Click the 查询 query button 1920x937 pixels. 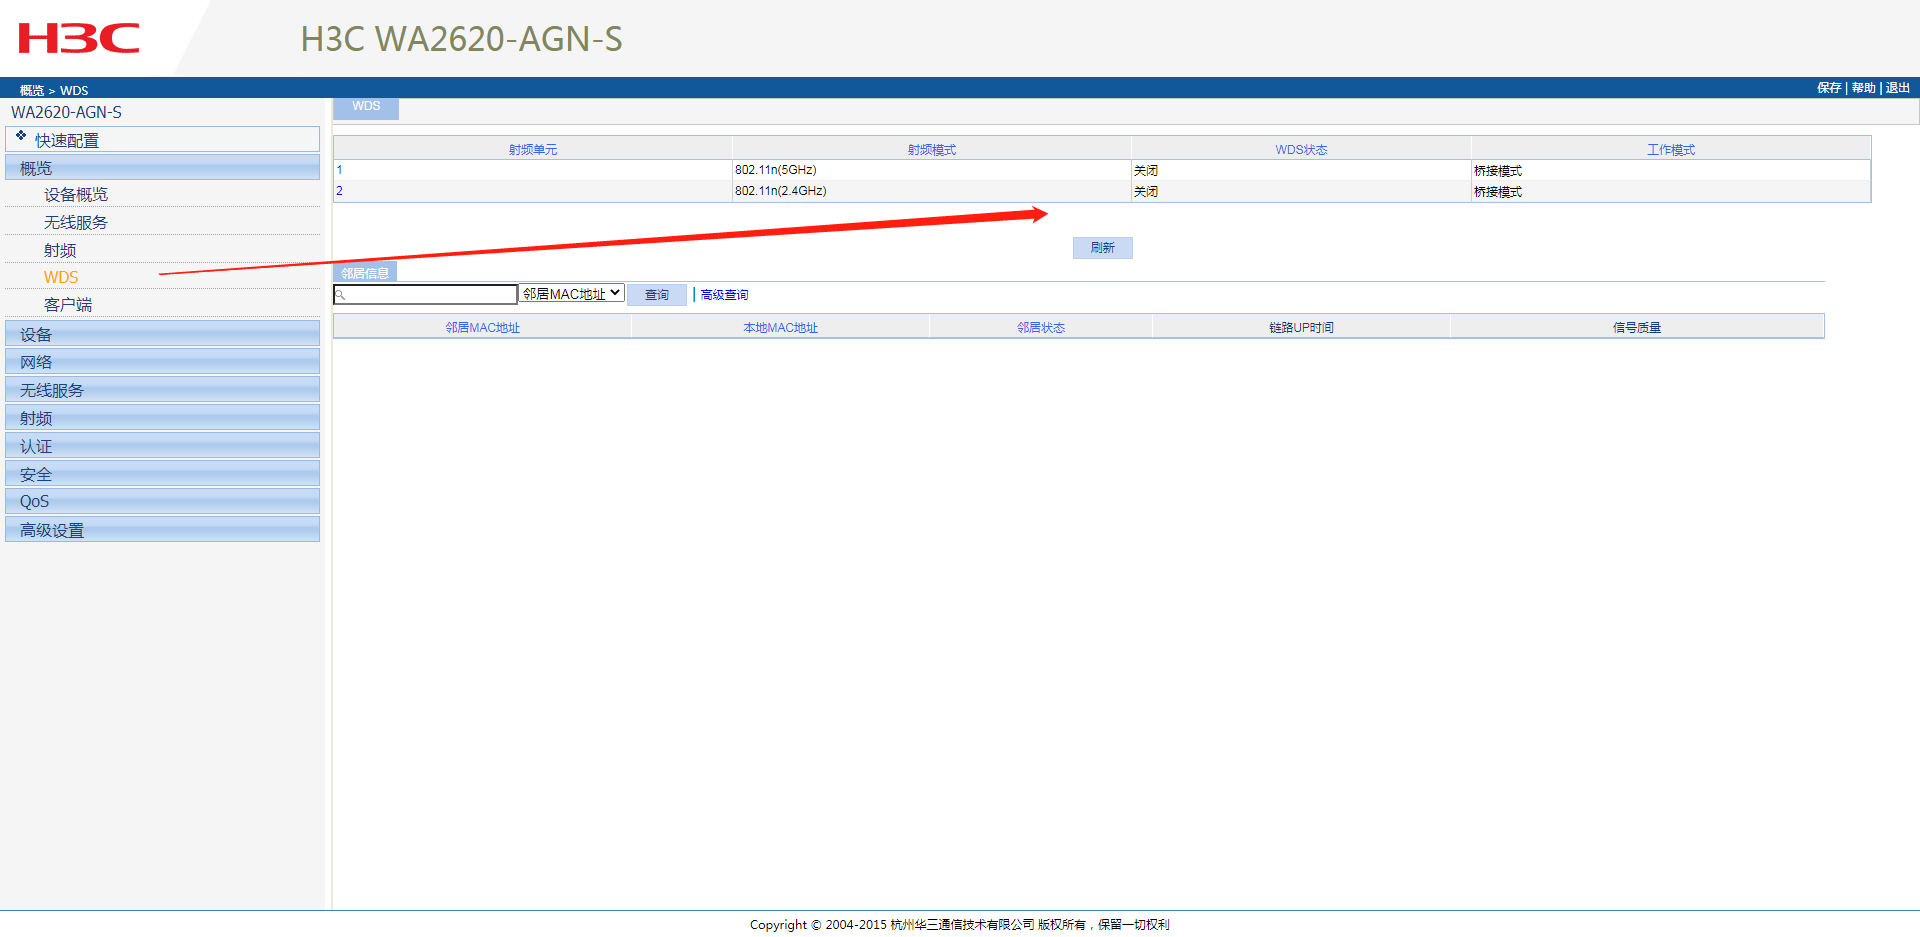(x=657, y=295)
